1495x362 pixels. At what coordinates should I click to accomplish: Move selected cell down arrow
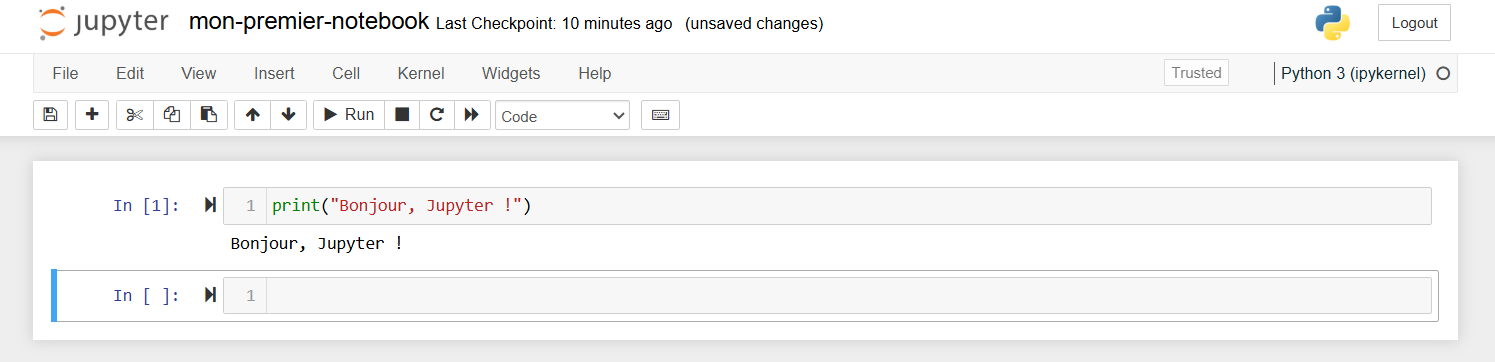click(x=289, y=115)
